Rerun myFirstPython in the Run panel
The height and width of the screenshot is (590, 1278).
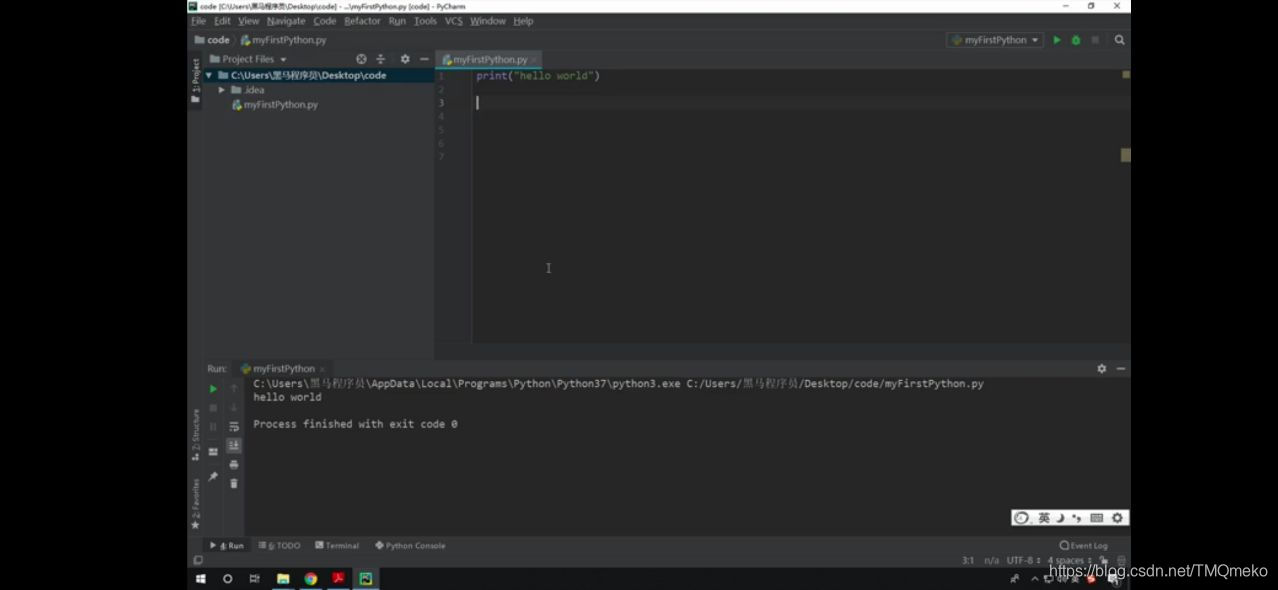(213, 388)
